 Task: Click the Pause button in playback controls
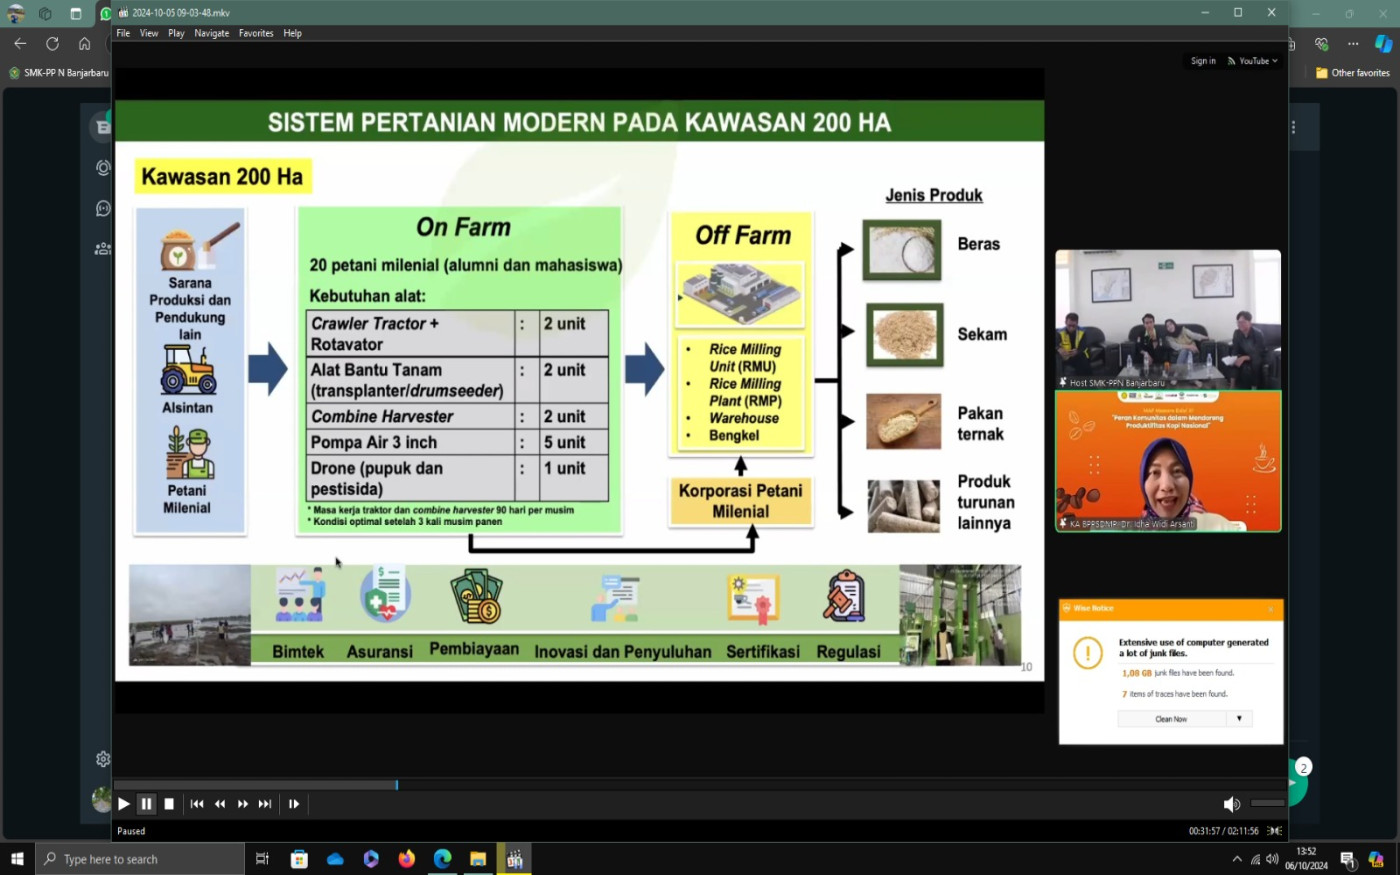pyautogui.click(x=146, y=804)
